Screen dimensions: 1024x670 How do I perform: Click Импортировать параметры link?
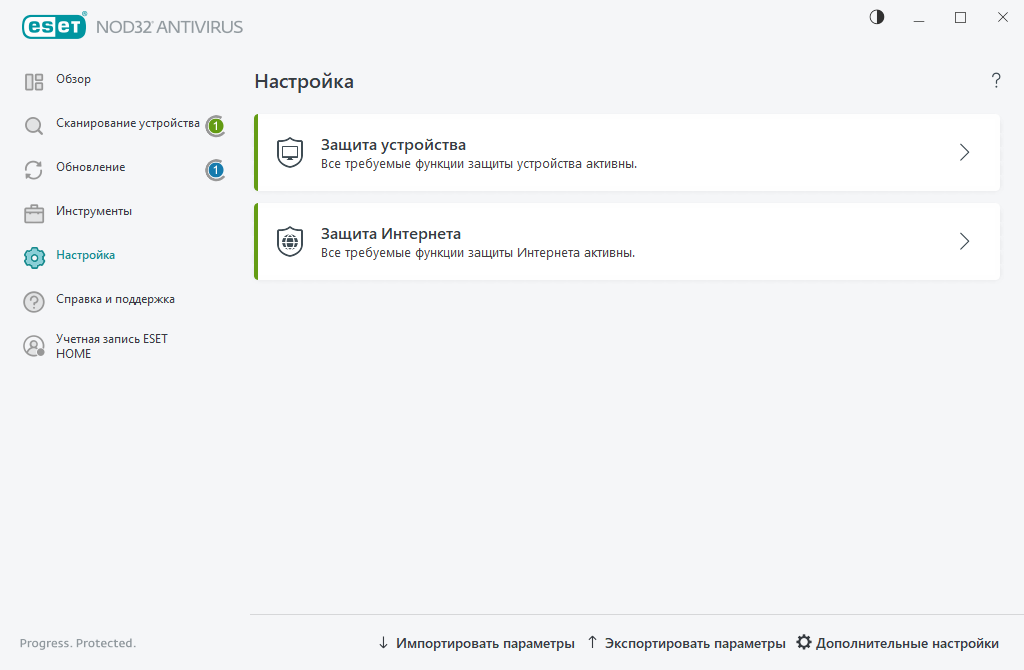(x=485, y=643)
